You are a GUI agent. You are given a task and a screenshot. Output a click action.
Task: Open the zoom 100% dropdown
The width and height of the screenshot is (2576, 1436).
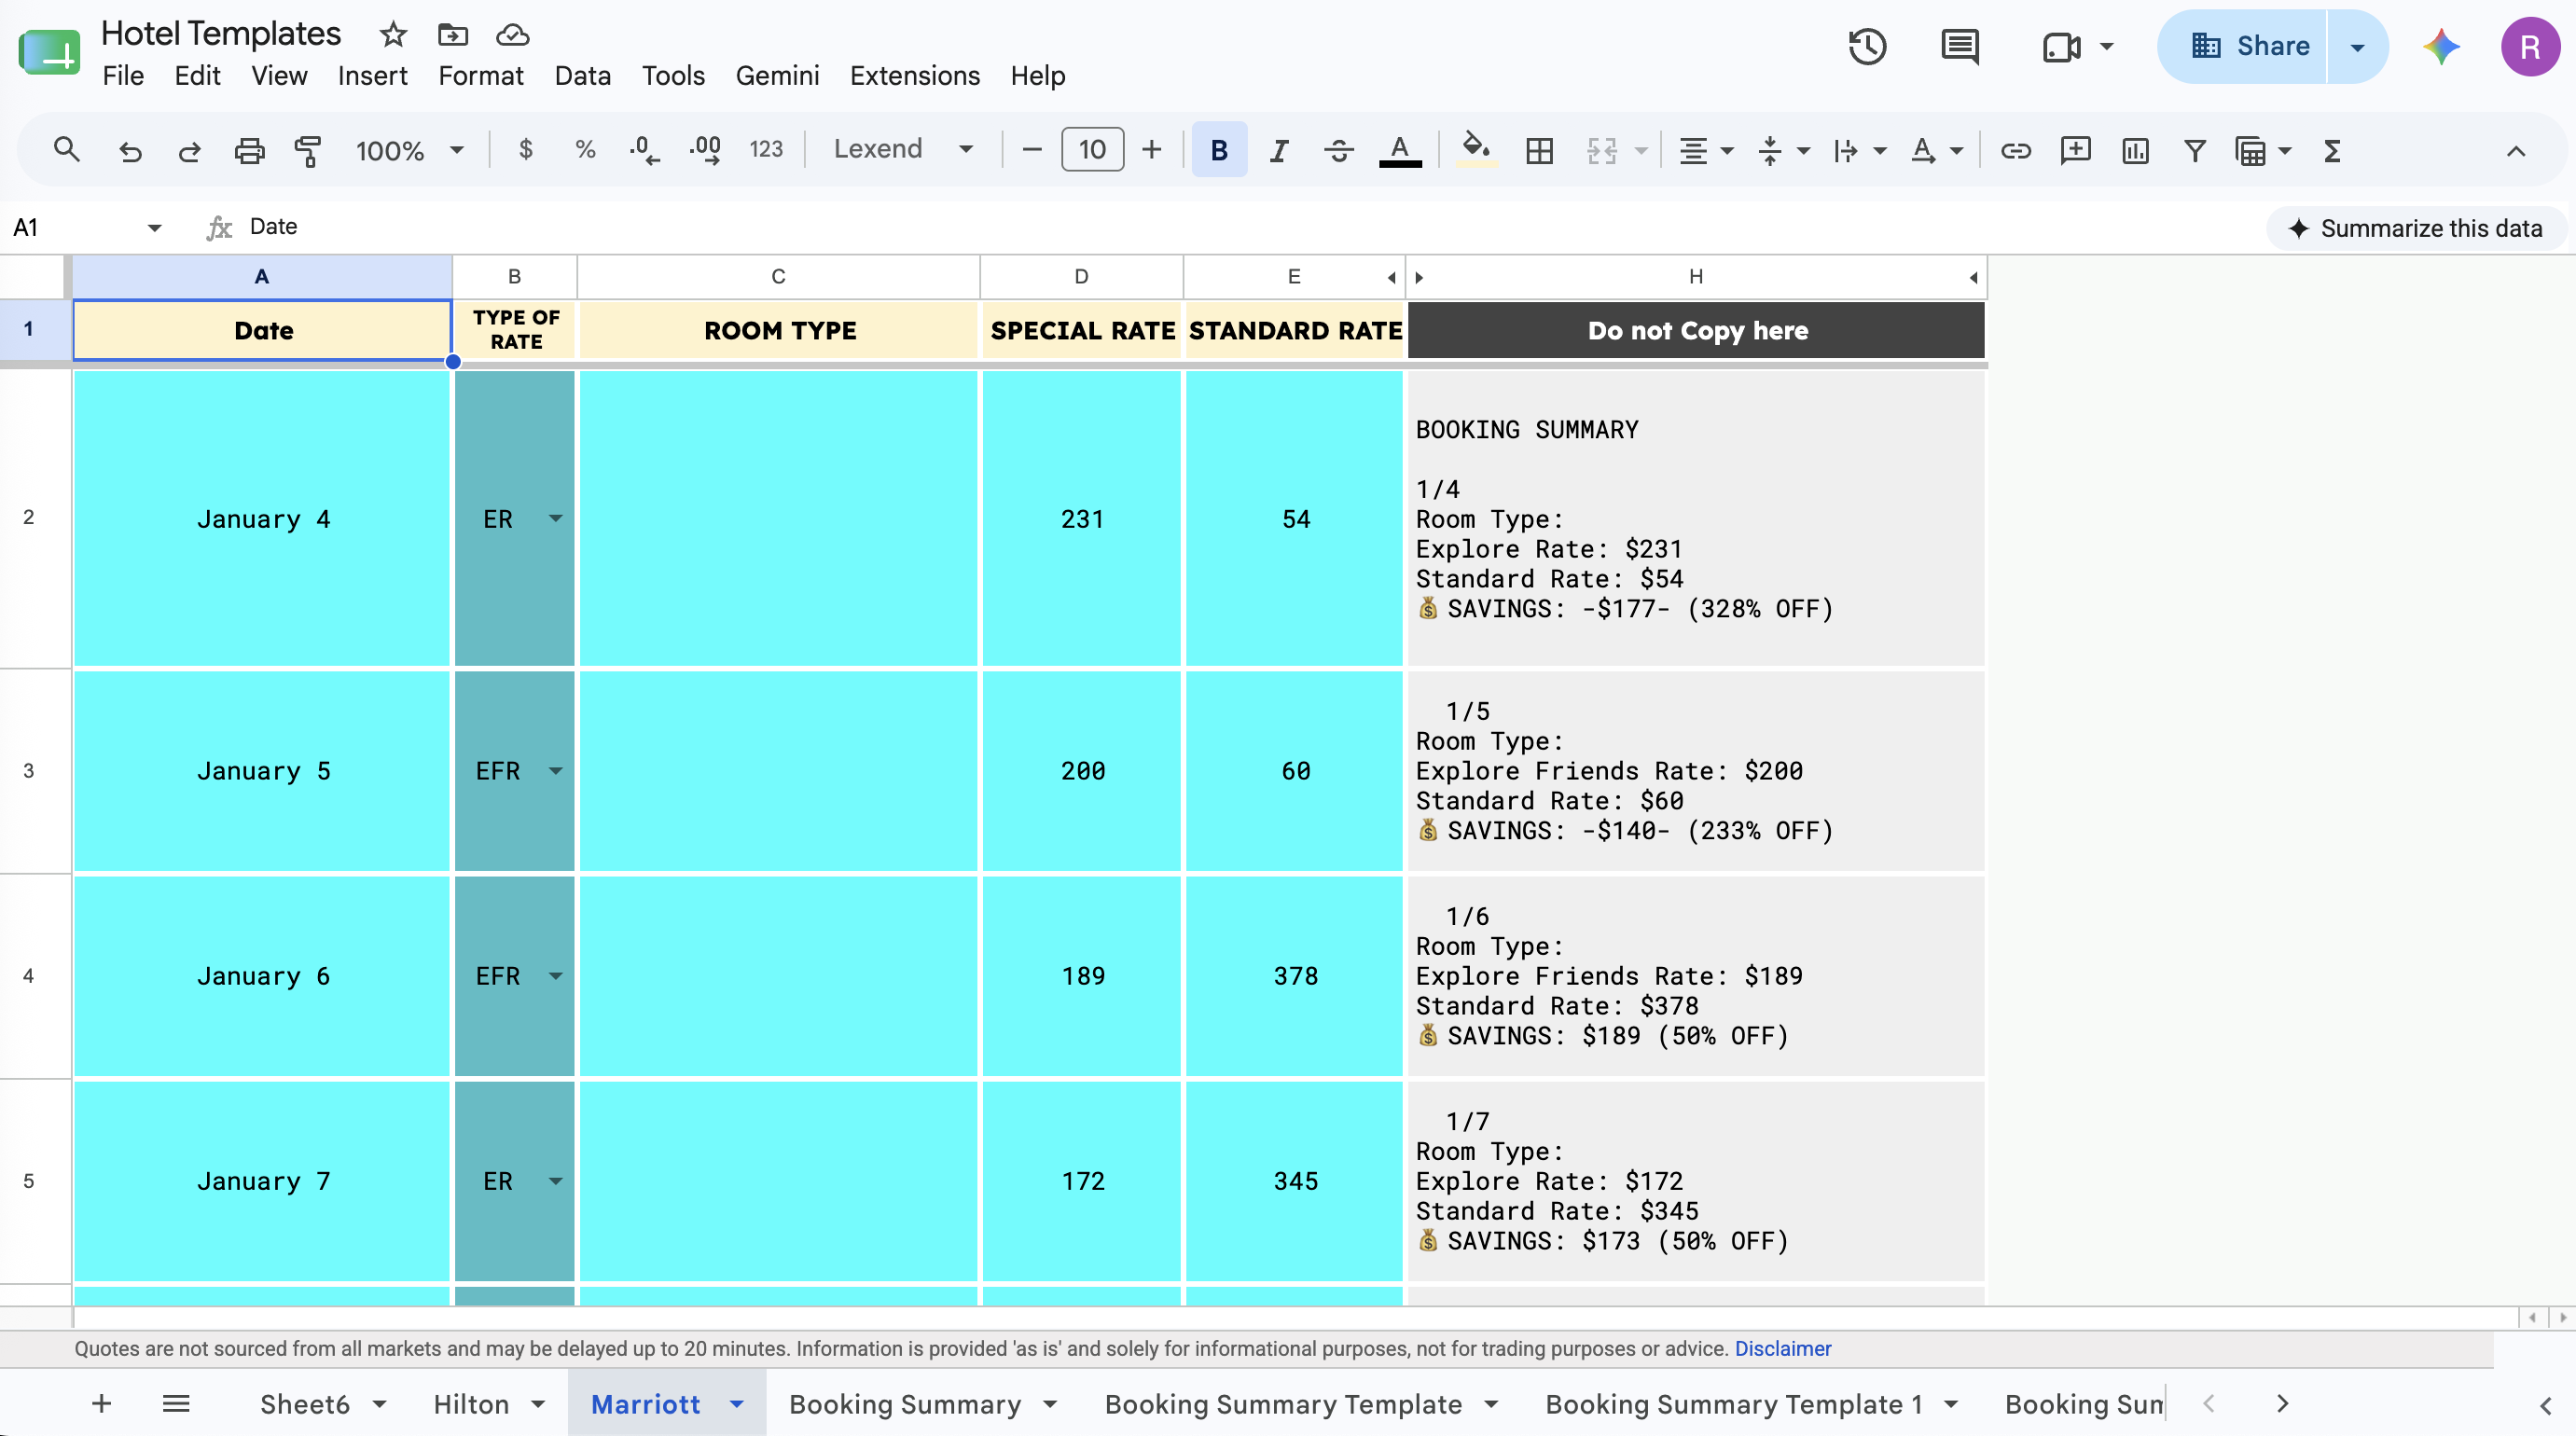click(410, 151)
